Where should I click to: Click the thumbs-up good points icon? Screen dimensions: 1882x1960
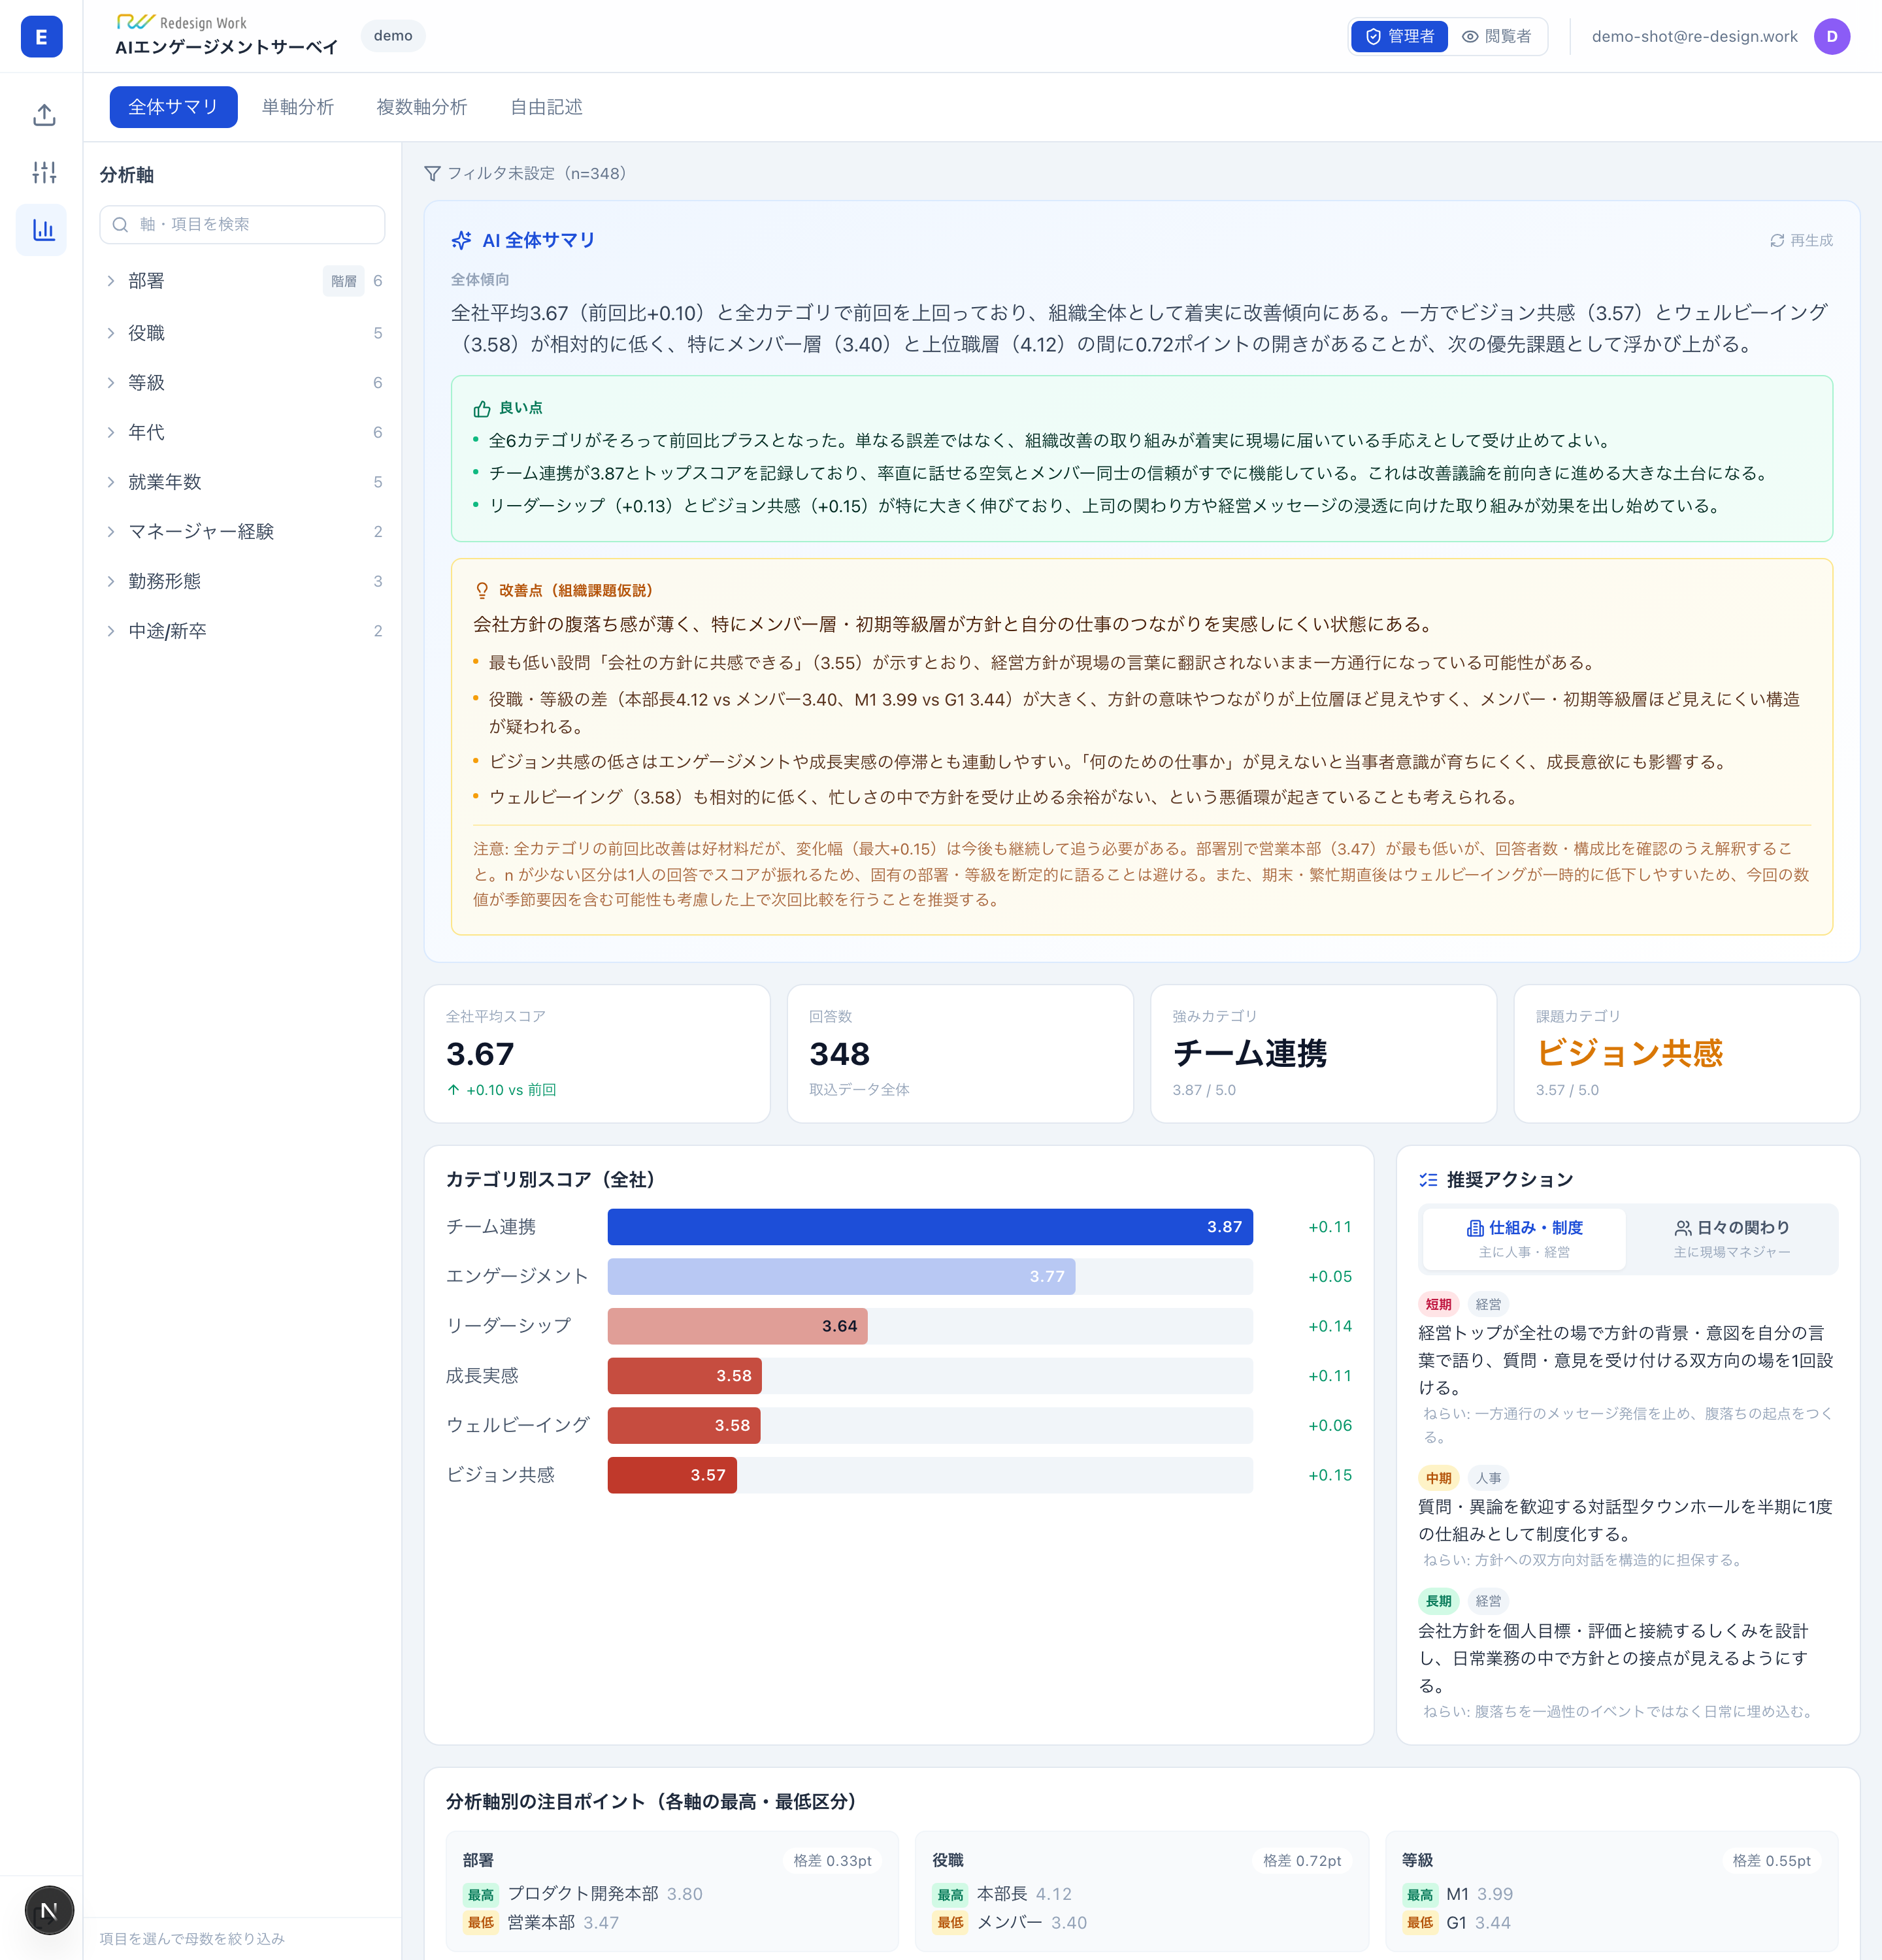[482, 408]
